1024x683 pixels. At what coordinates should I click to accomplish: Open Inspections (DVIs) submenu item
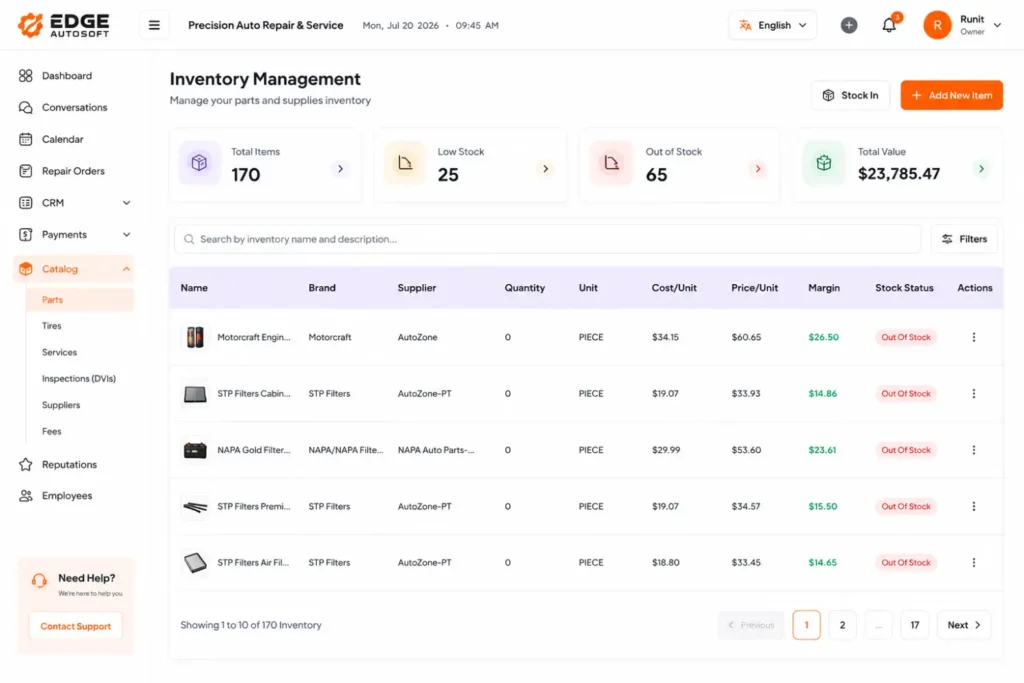78,379
